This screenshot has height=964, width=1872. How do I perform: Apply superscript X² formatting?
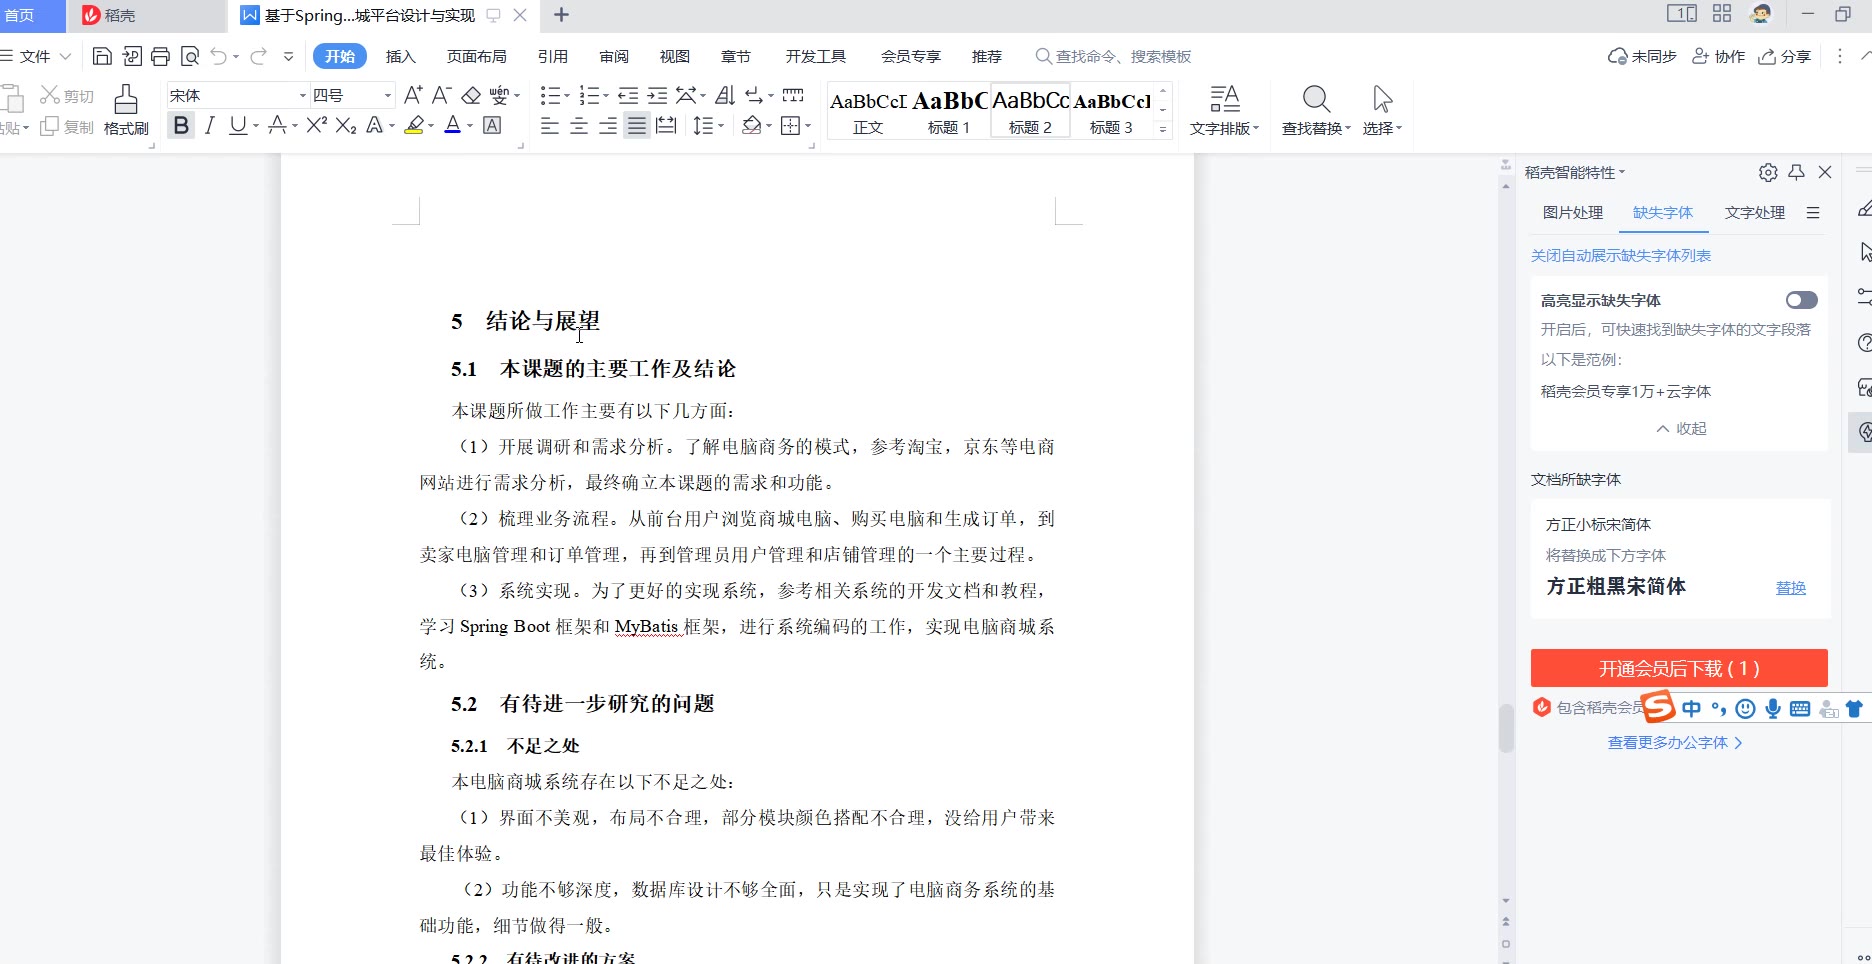point(317,125)
